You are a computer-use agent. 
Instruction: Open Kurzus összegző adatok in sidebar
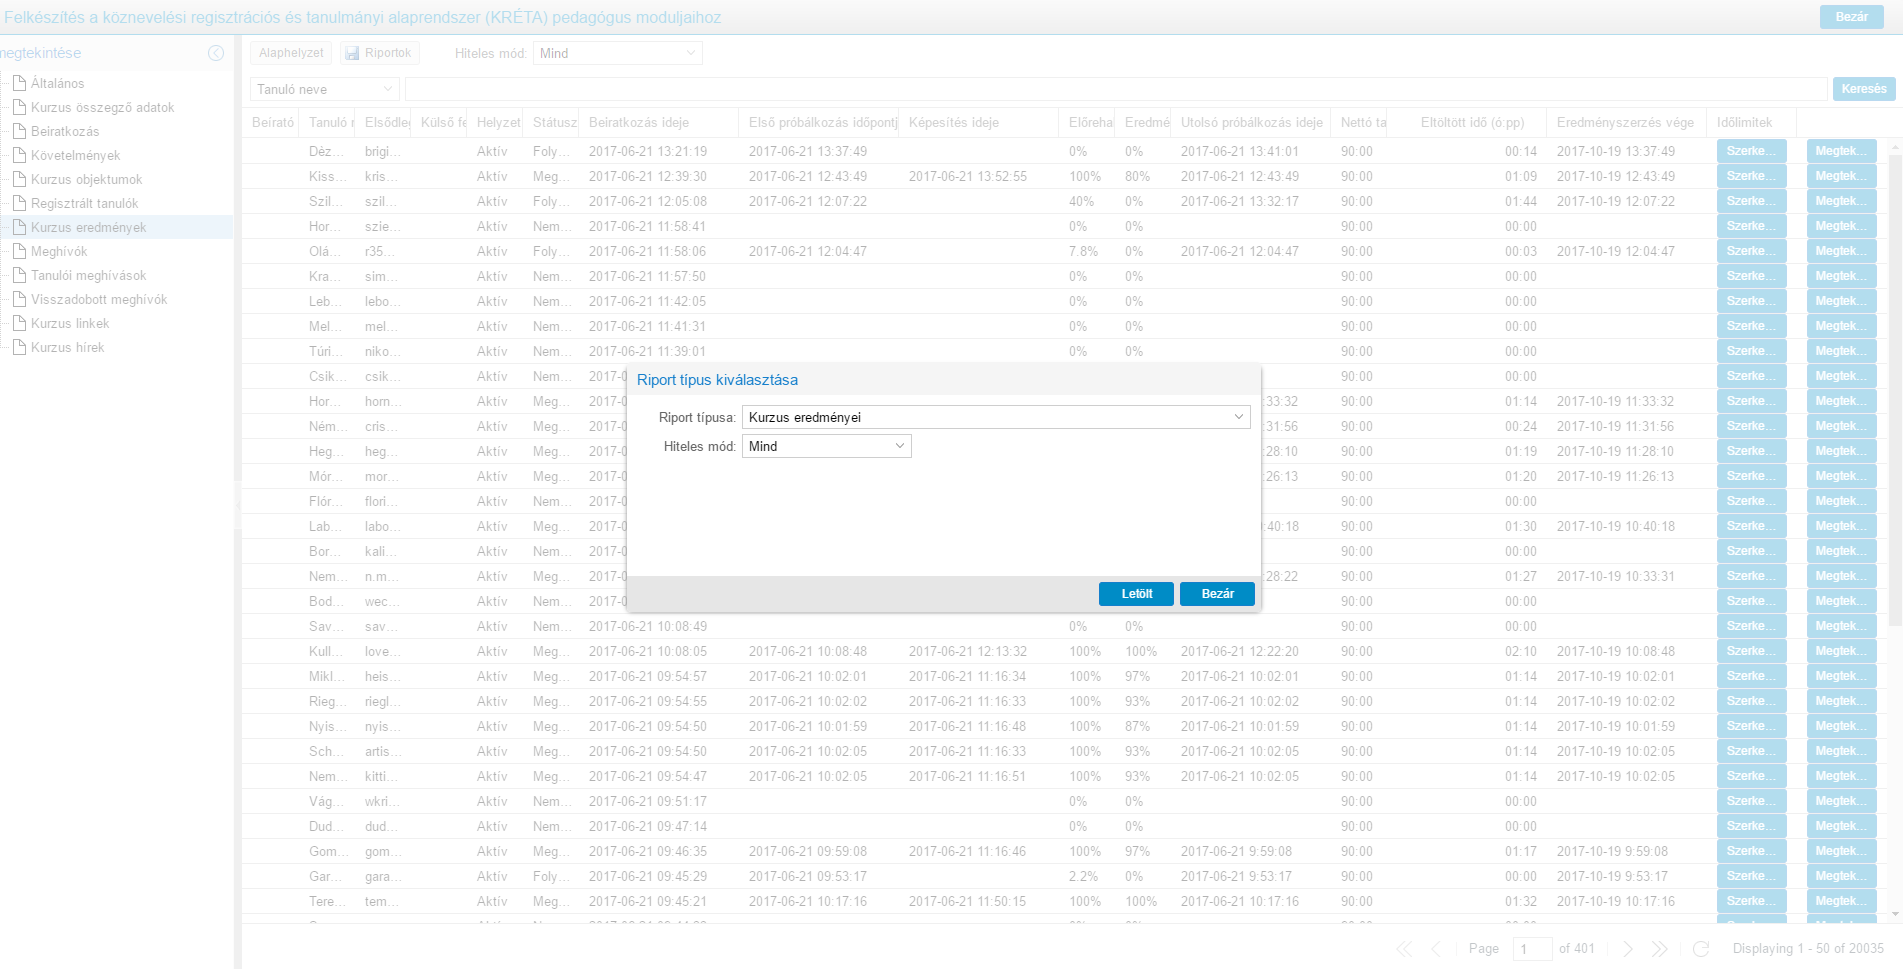pos(102,107)
